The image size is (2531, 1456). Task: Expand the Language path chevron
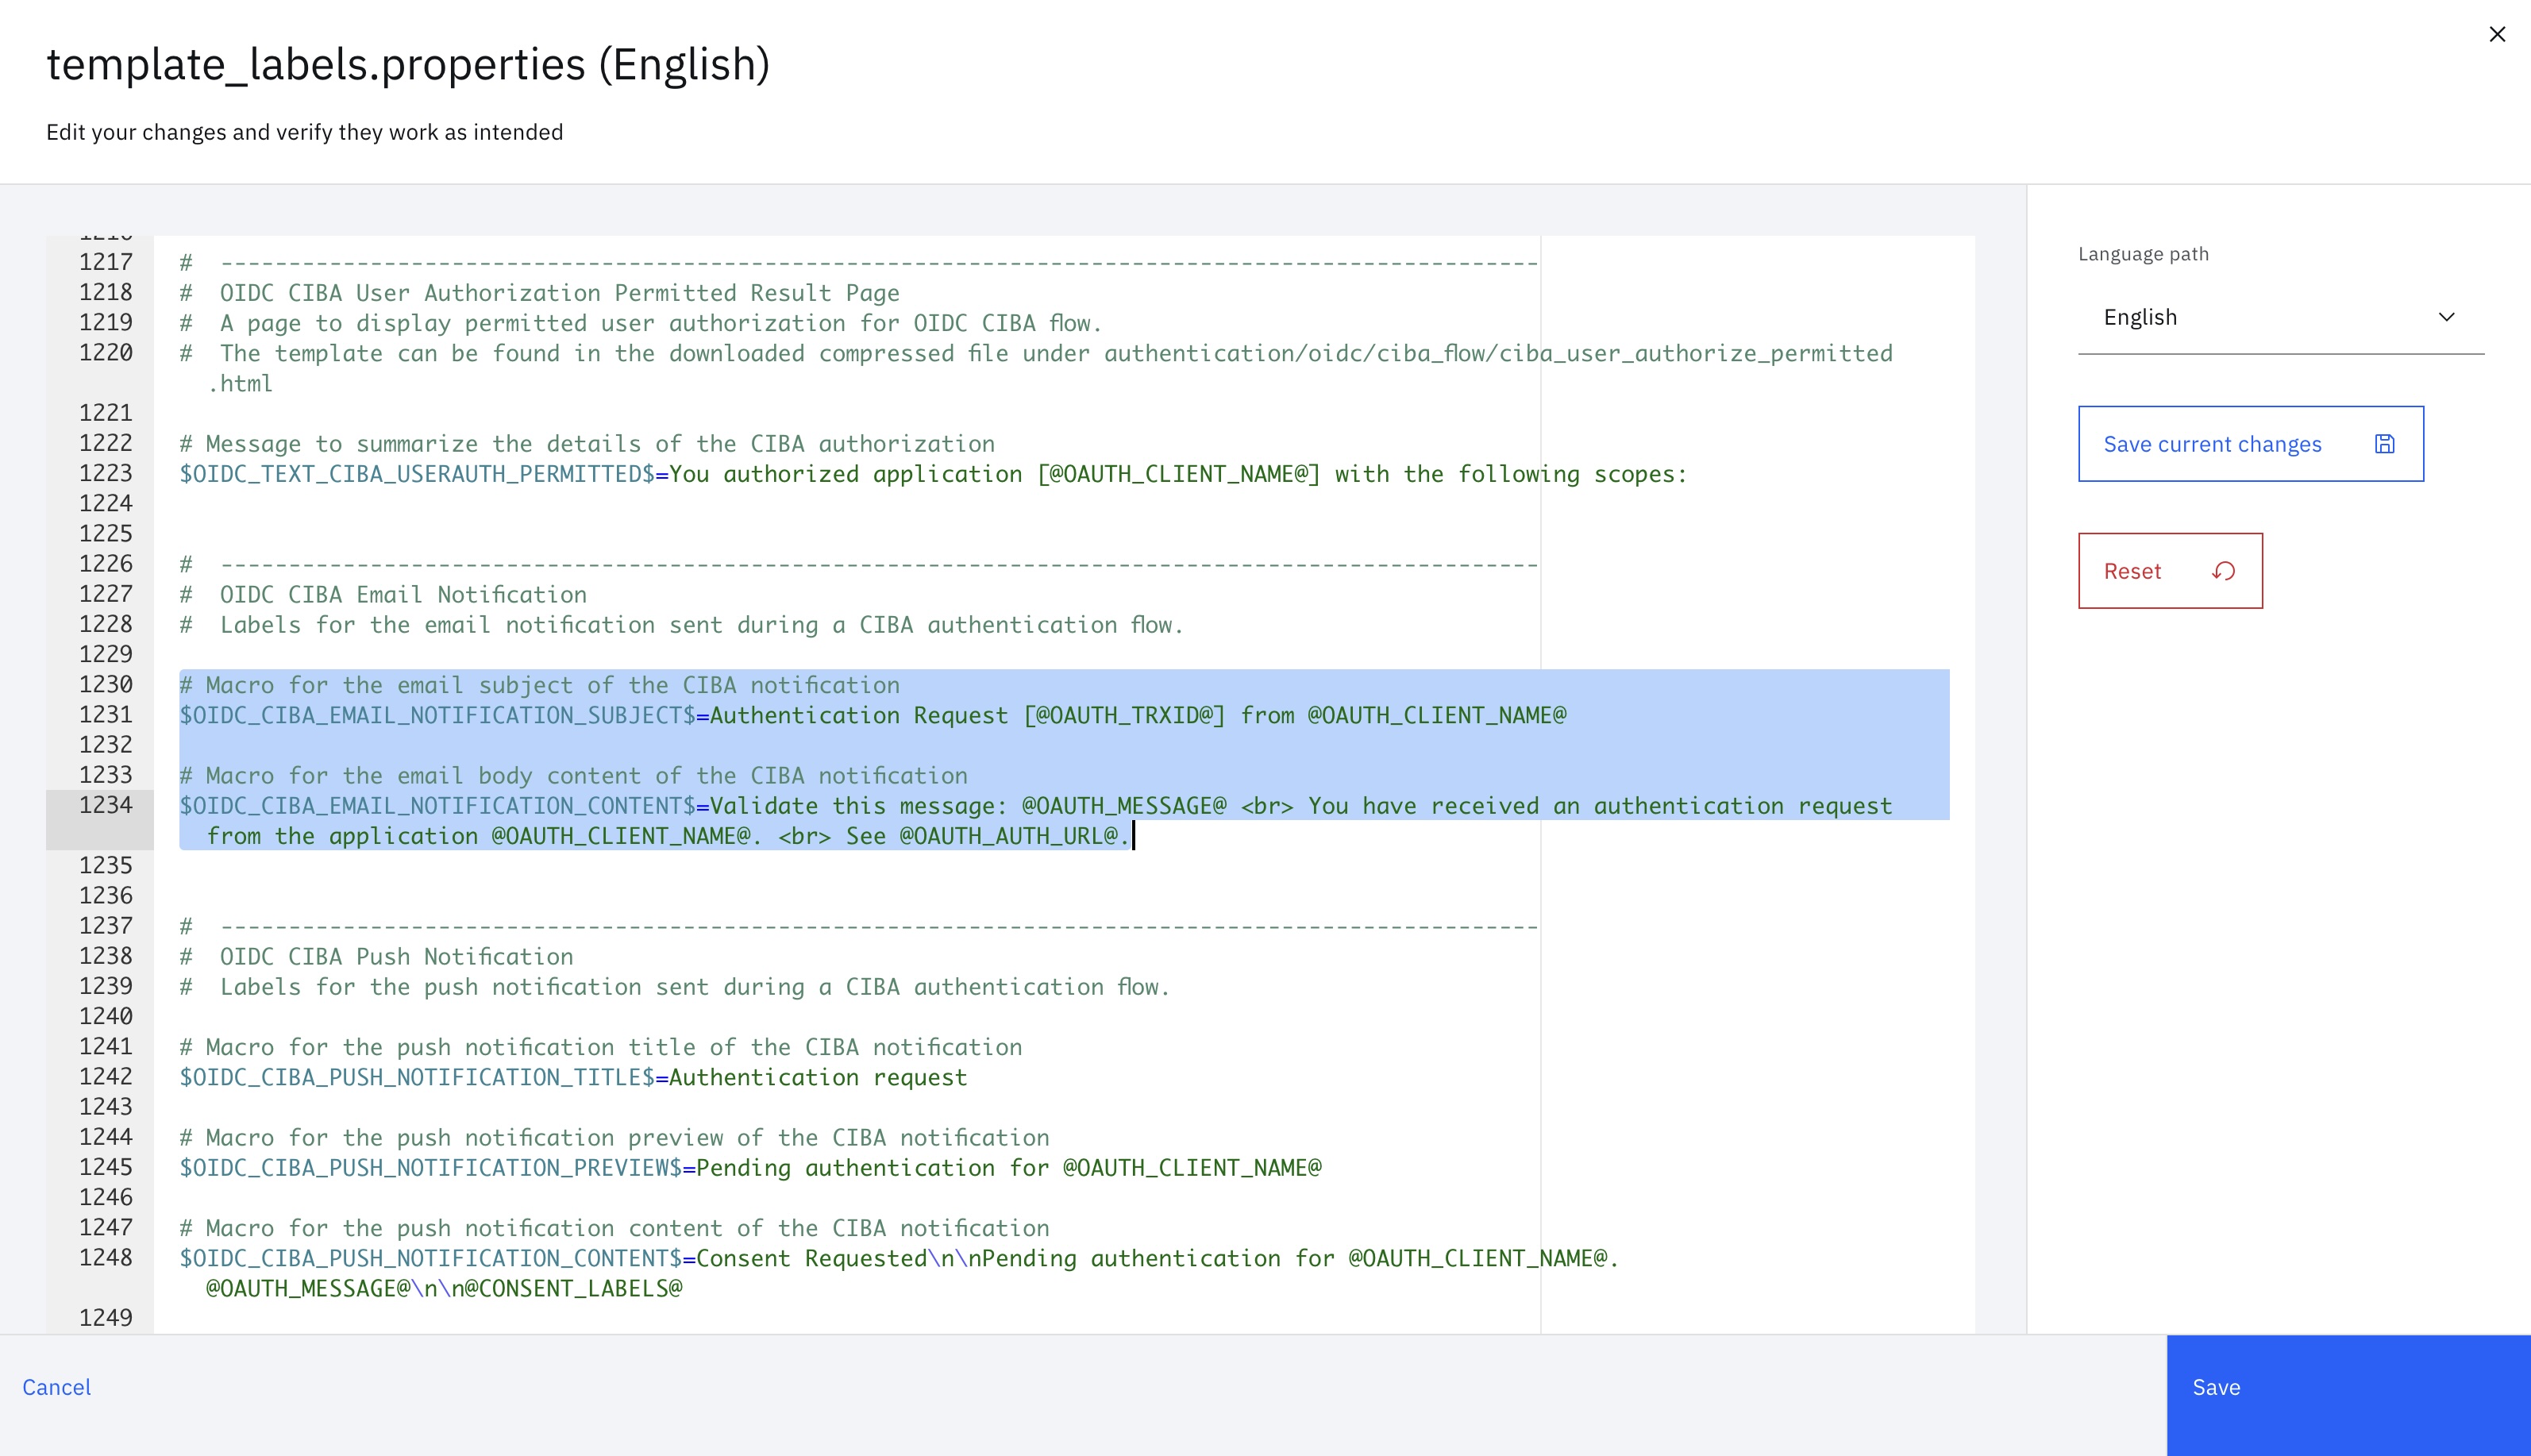(2446, 317)
